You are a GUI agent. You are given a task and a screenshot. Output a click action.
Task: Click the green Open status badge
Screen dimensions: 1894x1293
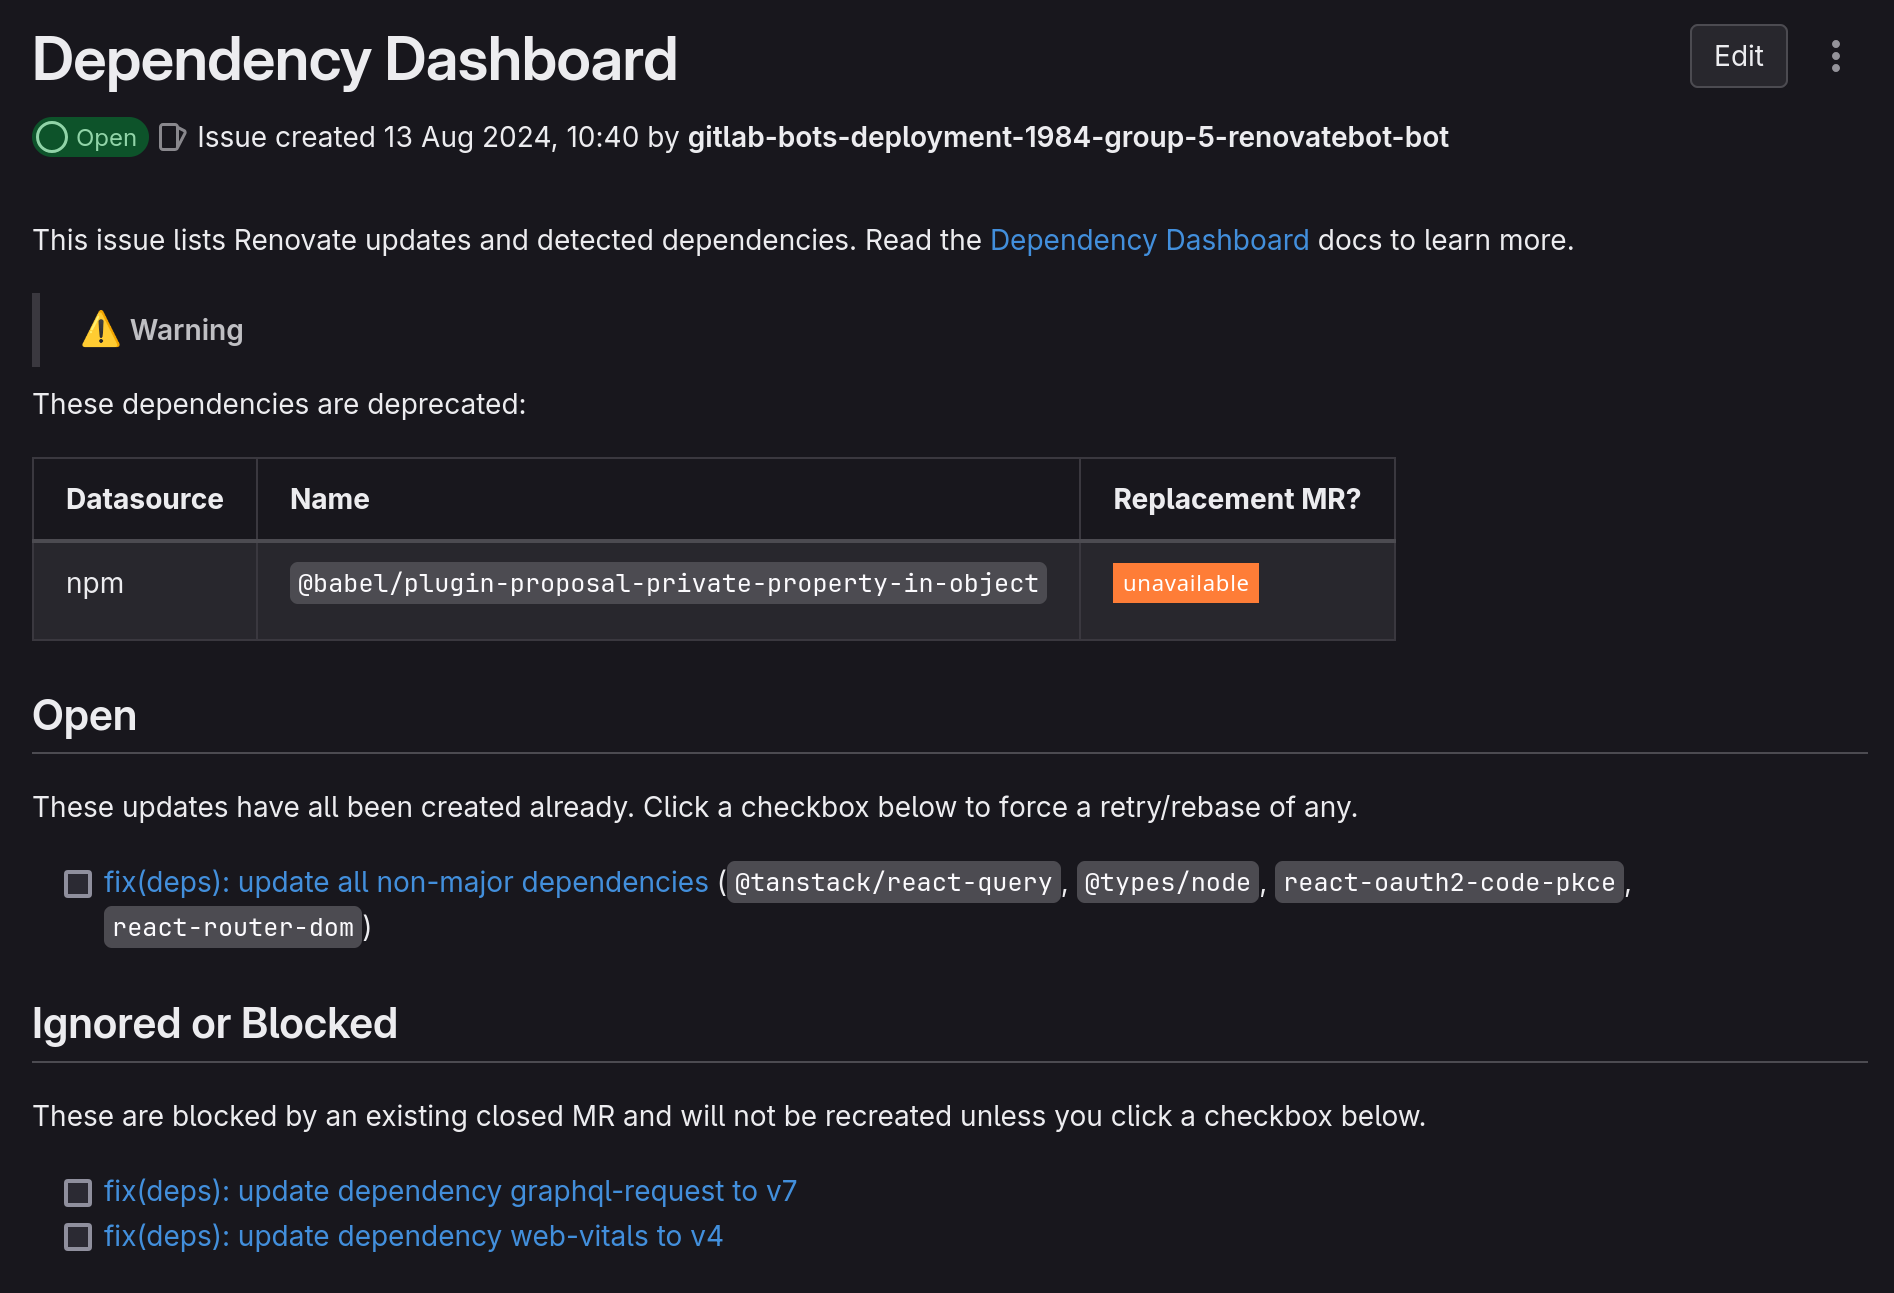[90, 137]
